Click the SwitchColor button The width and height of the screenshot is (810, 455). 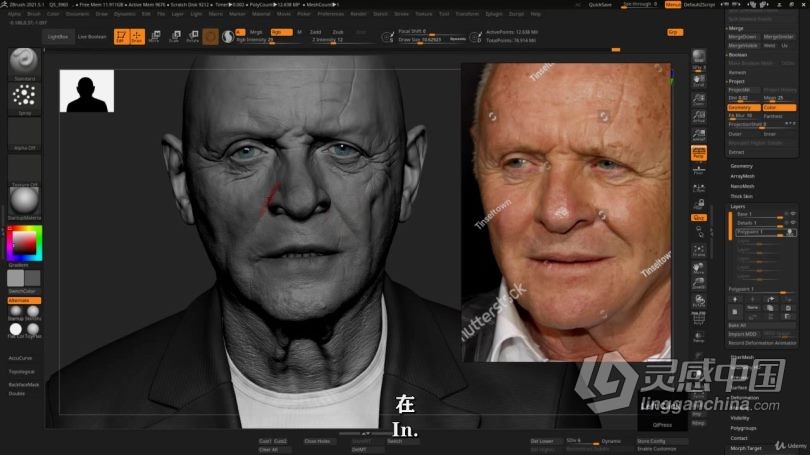pos(22,291)
